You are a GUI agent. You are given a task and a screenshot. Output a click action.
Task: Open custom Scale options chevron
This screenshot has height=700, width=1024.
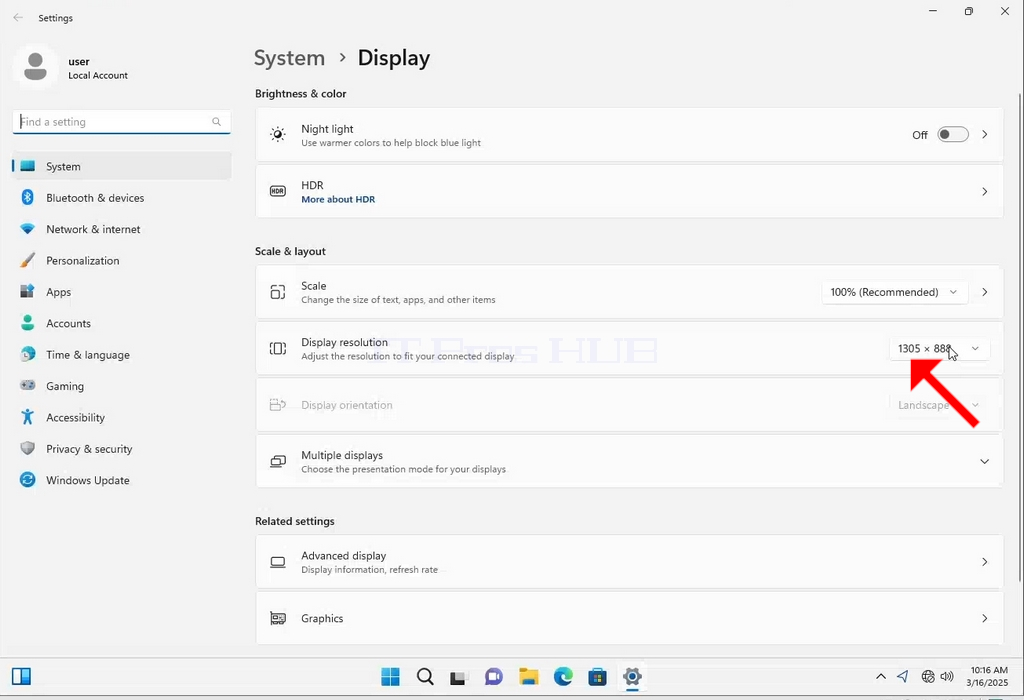tap(985, 292)
